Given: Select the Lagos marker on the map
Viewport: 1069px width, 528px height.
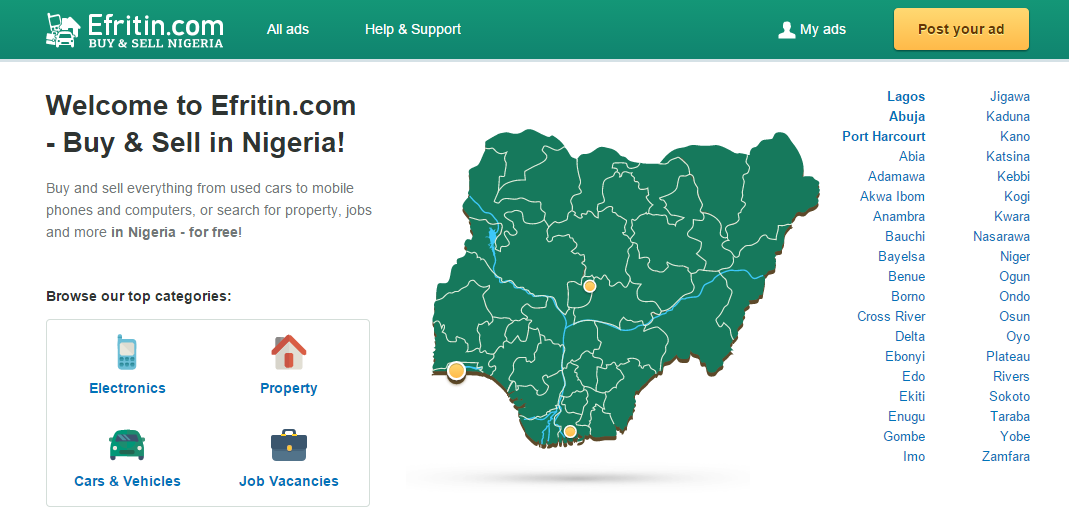Looking at the screenshot, I should pyautogui.click(x=456, y=371).
